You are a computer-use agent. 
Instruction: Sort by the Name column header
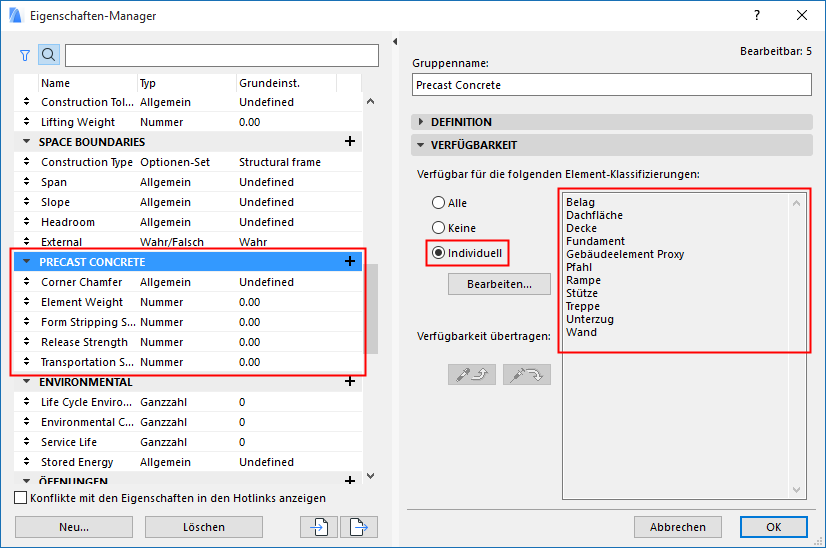pos(87,83)
